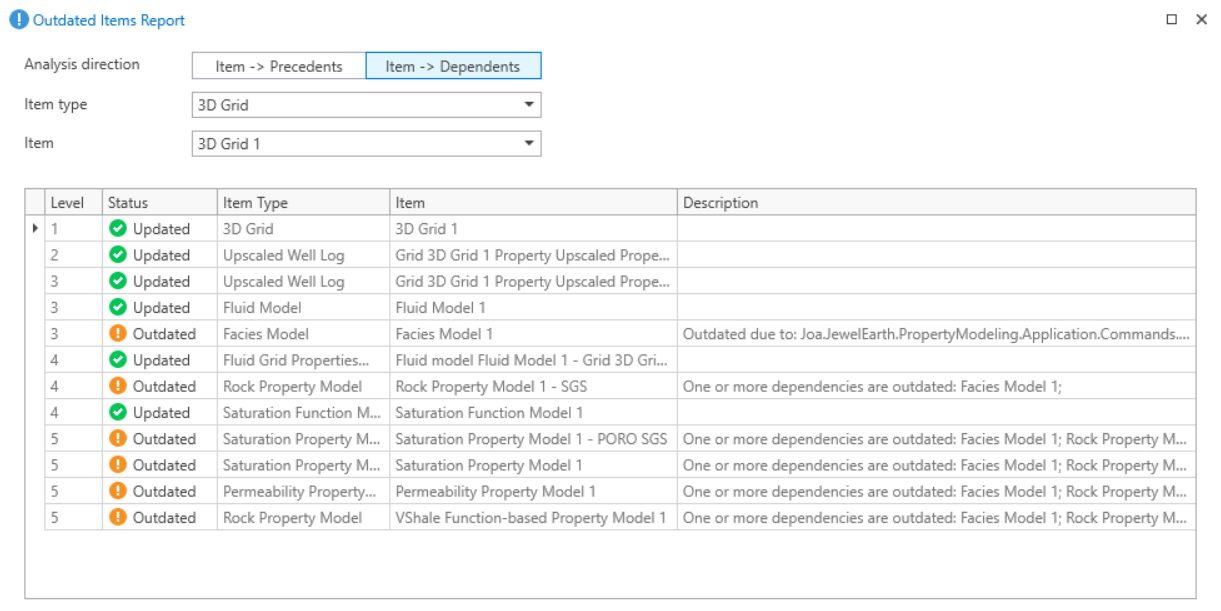1221x611 pixels.
Task: Select Item -> Dependents analysis direction
Action: click(453, 66)
